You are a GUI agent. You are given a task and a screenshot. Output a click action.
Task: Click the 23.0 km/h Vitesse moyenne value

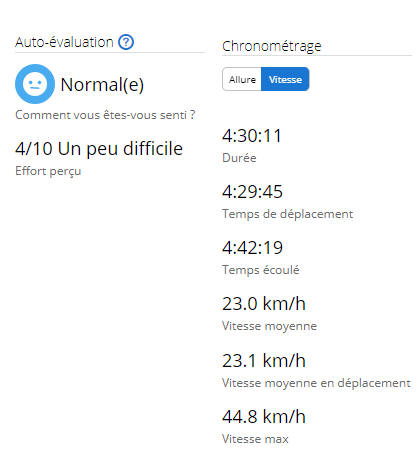coord(264,304)
